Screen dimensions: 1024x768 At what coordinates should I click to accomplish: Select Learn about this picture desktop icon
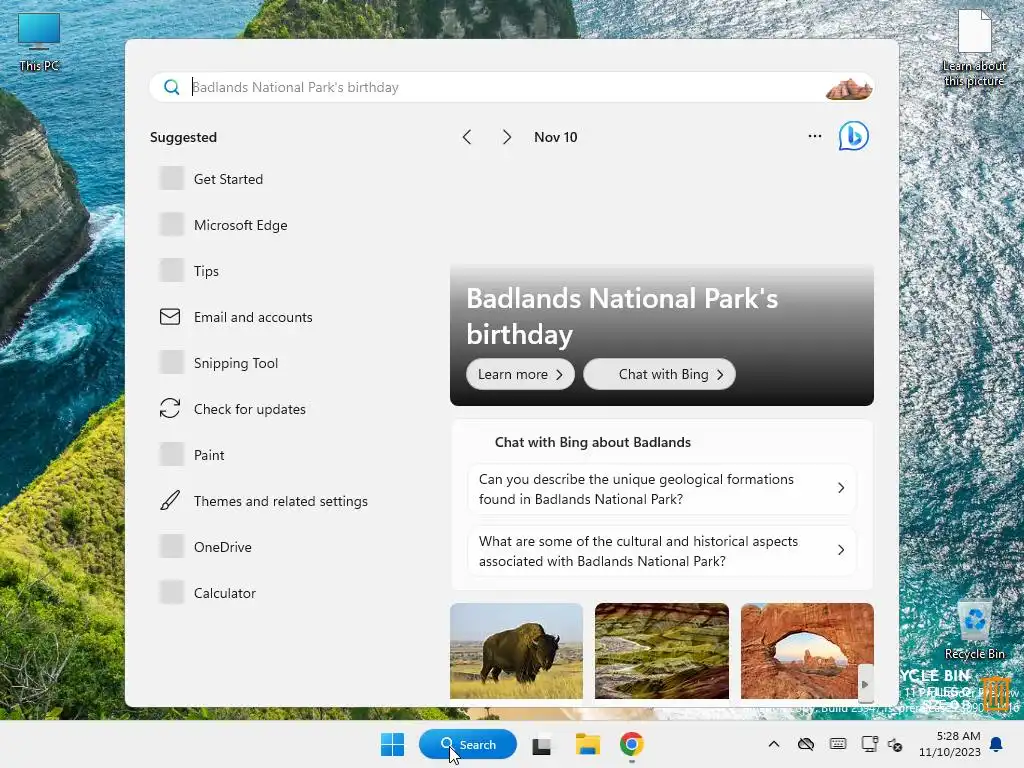point(974,48)
